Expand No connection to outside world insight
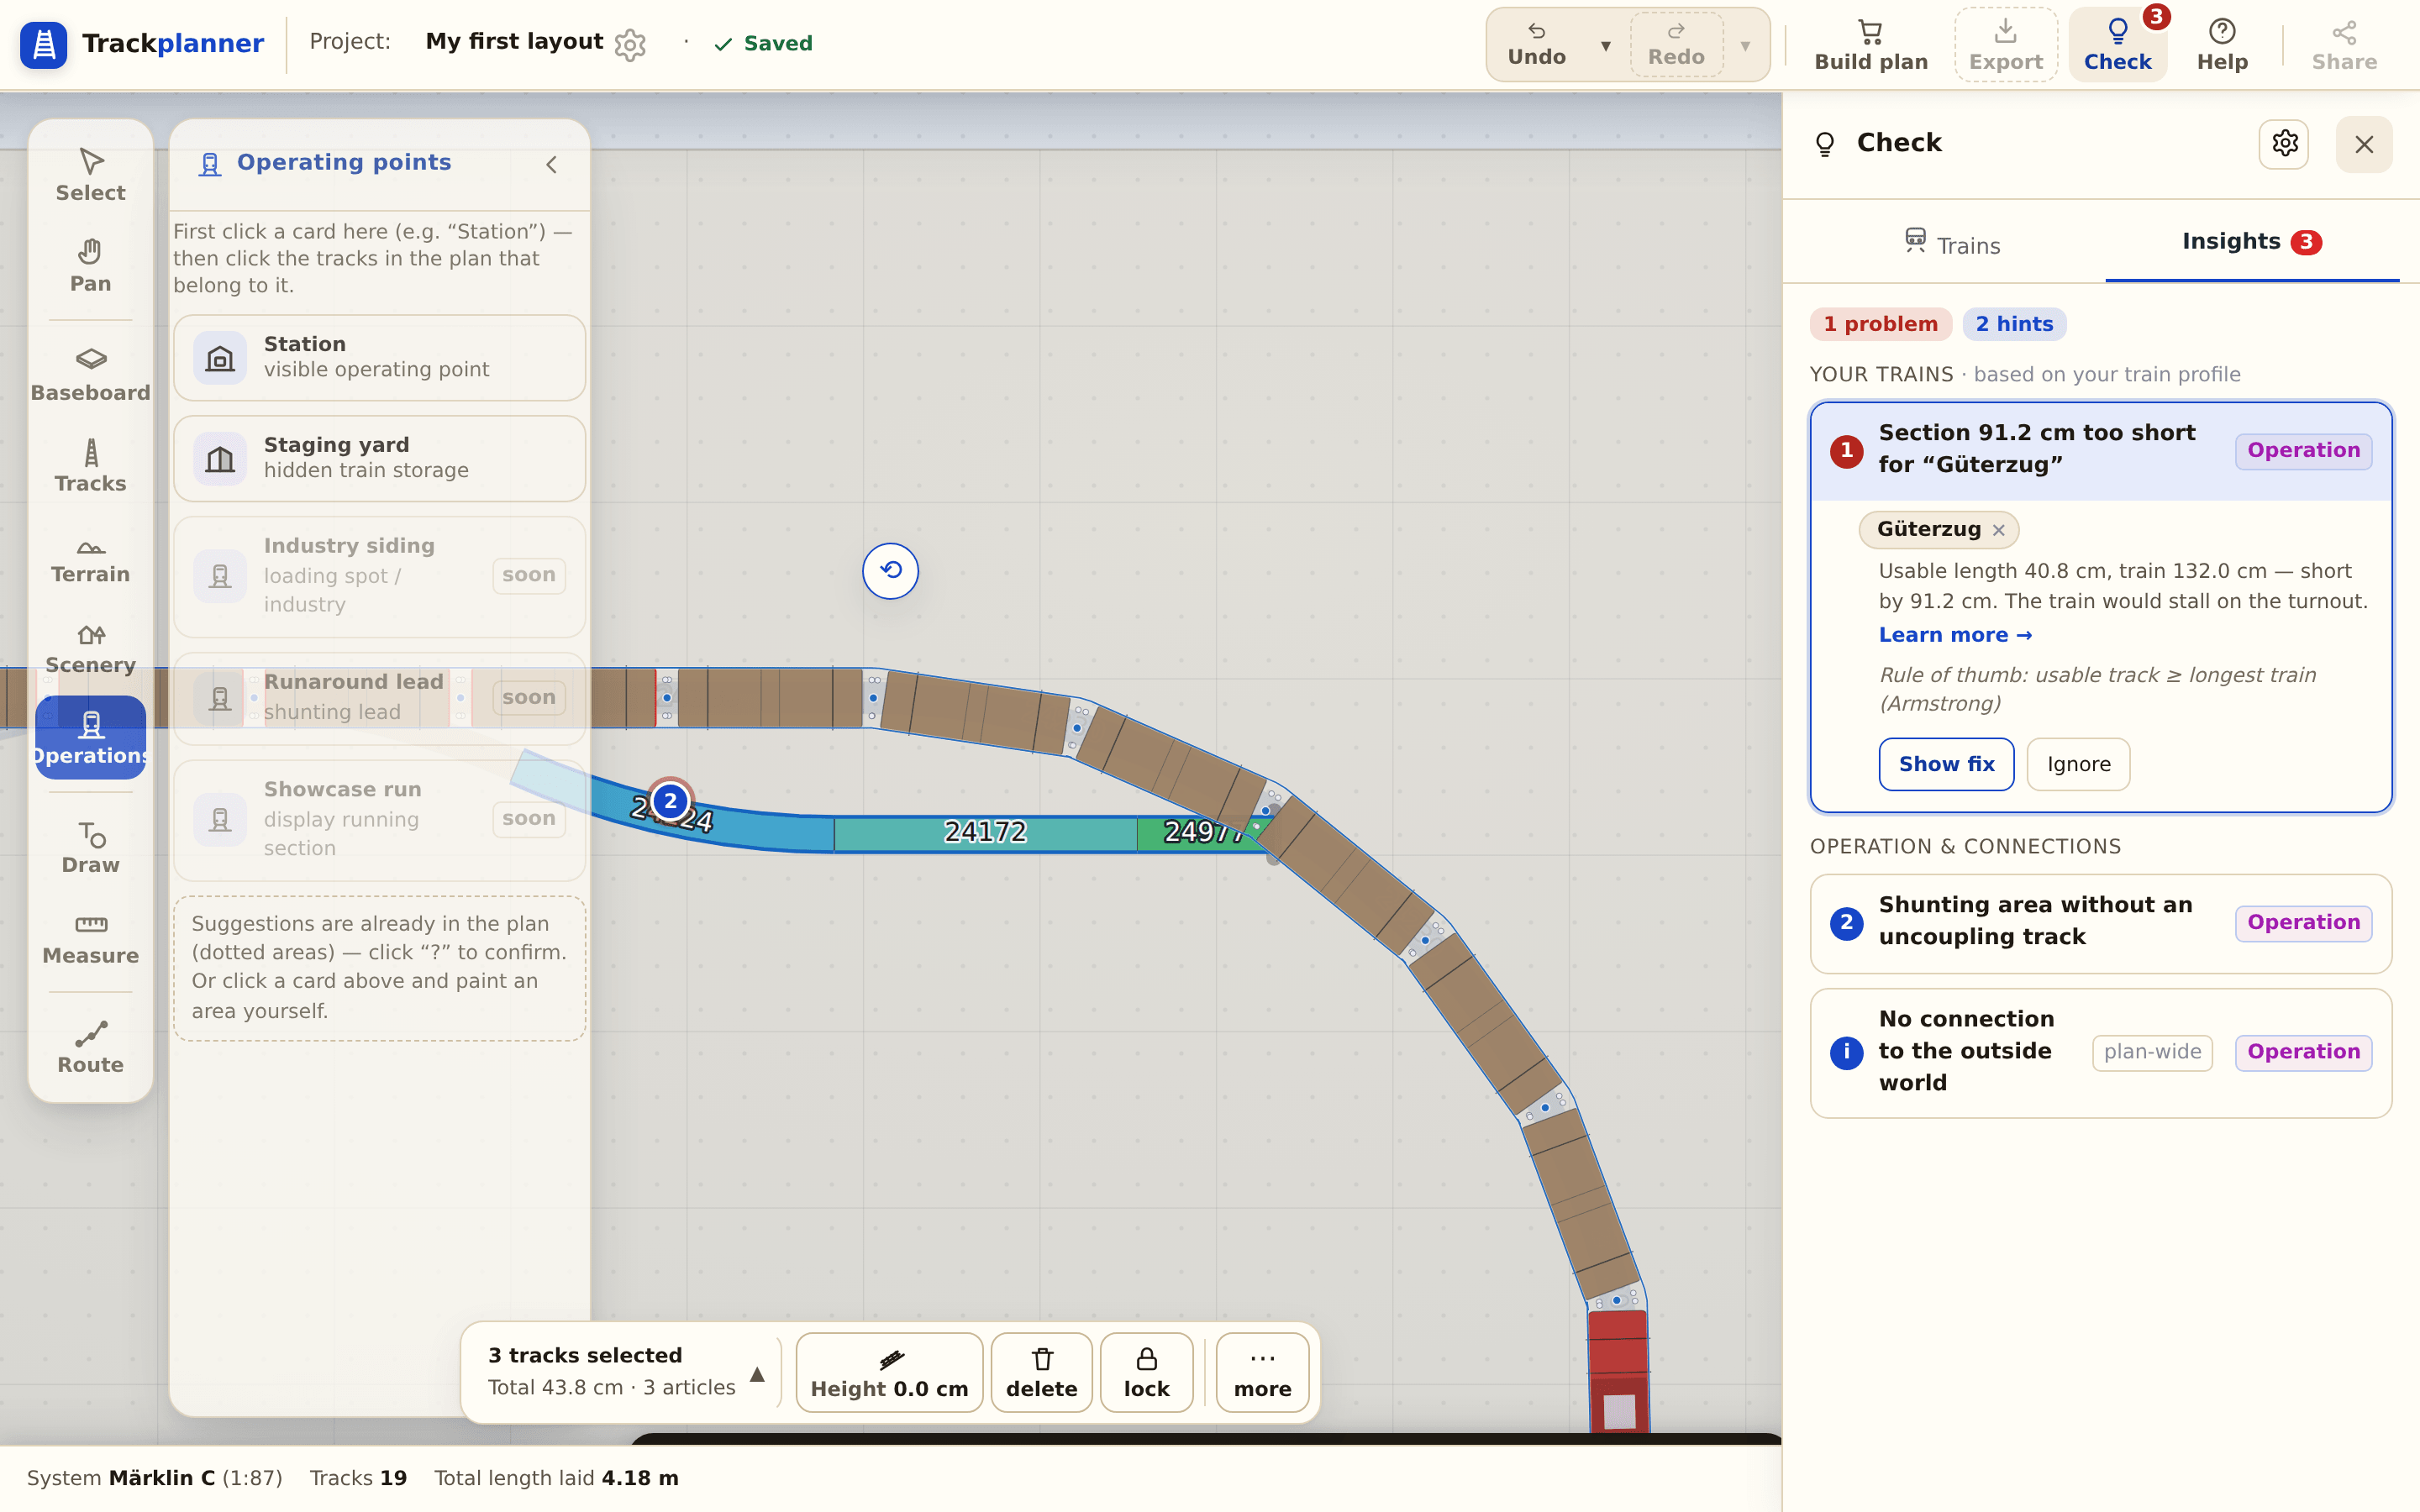 2101,1052
